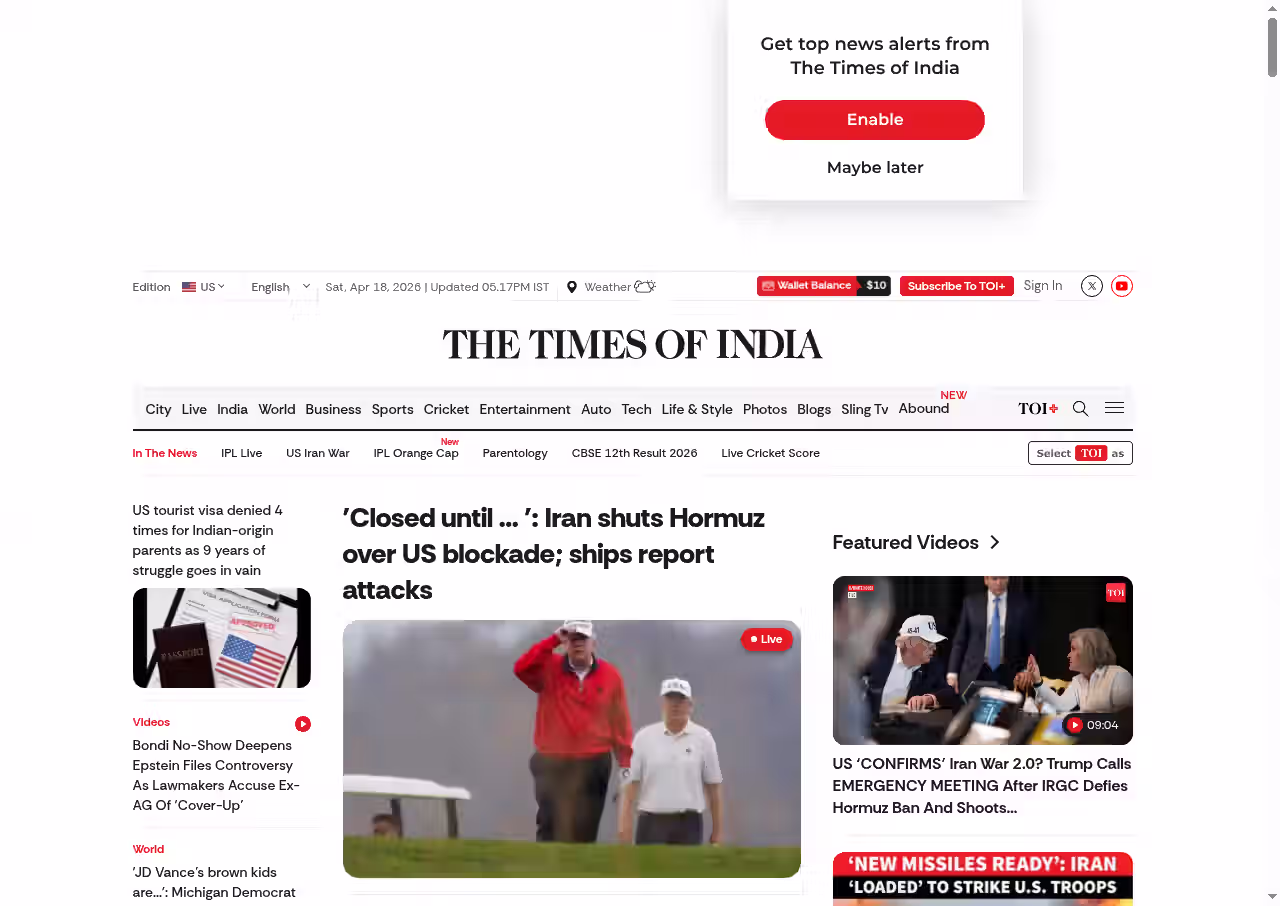1280x906 pixels.
Task: Enable top news alerts
Action: 874,120
